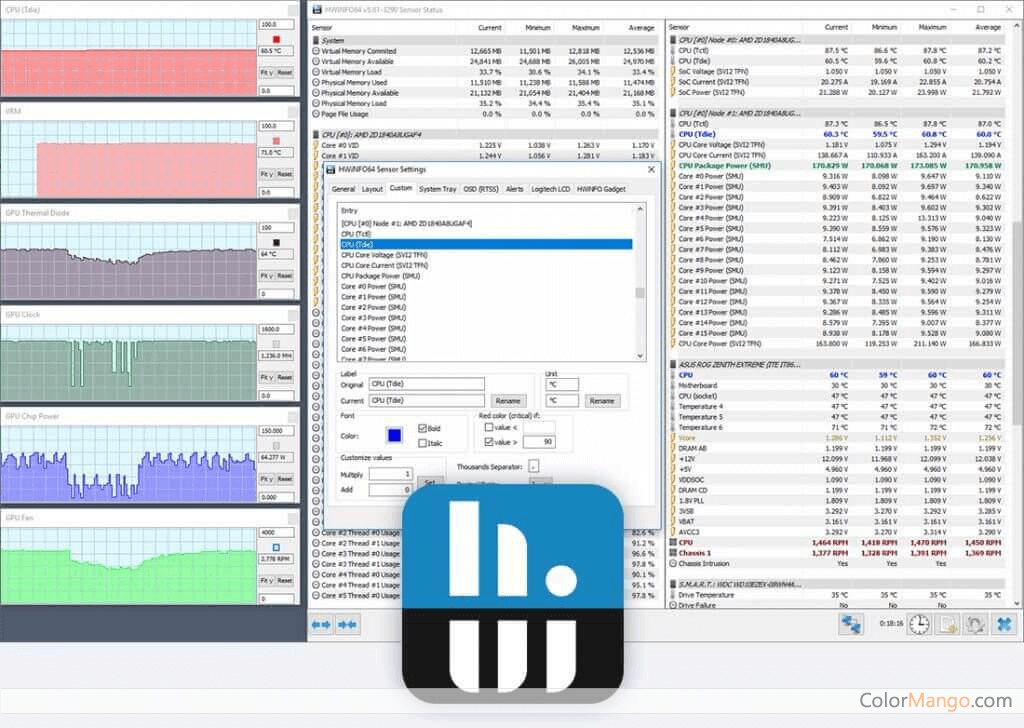Click the Current label text field
Image resolution: width=1024 pixels, height=728 pixels.
pos(426,400)
